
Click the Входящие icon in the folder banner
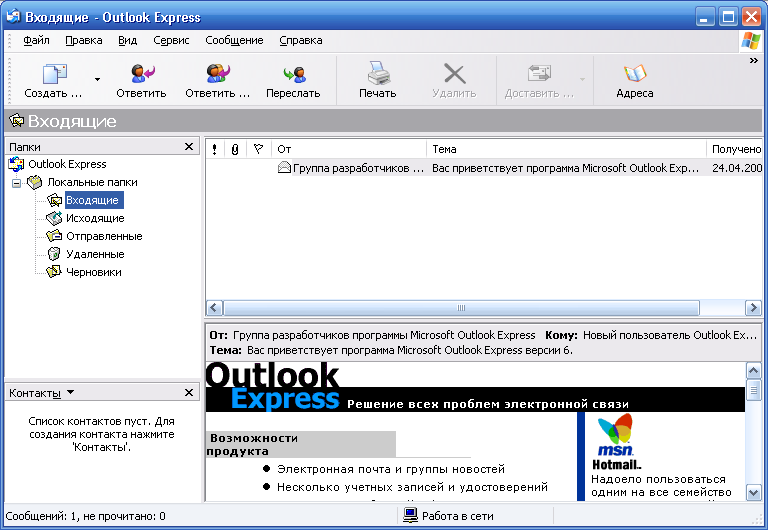click(x=17, y=120)
